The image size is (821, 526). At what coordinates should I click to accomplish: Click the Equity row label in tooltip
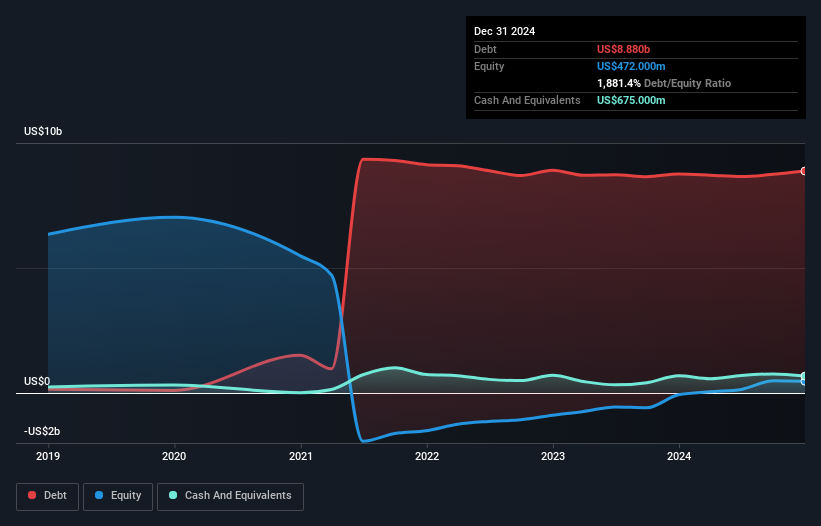tap(489, 66)
